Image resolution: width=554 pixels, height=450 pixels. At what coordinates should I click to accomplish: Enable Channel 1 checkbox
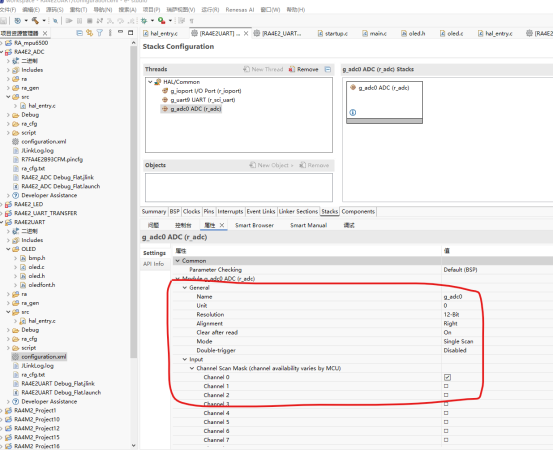tap(446, 386)
